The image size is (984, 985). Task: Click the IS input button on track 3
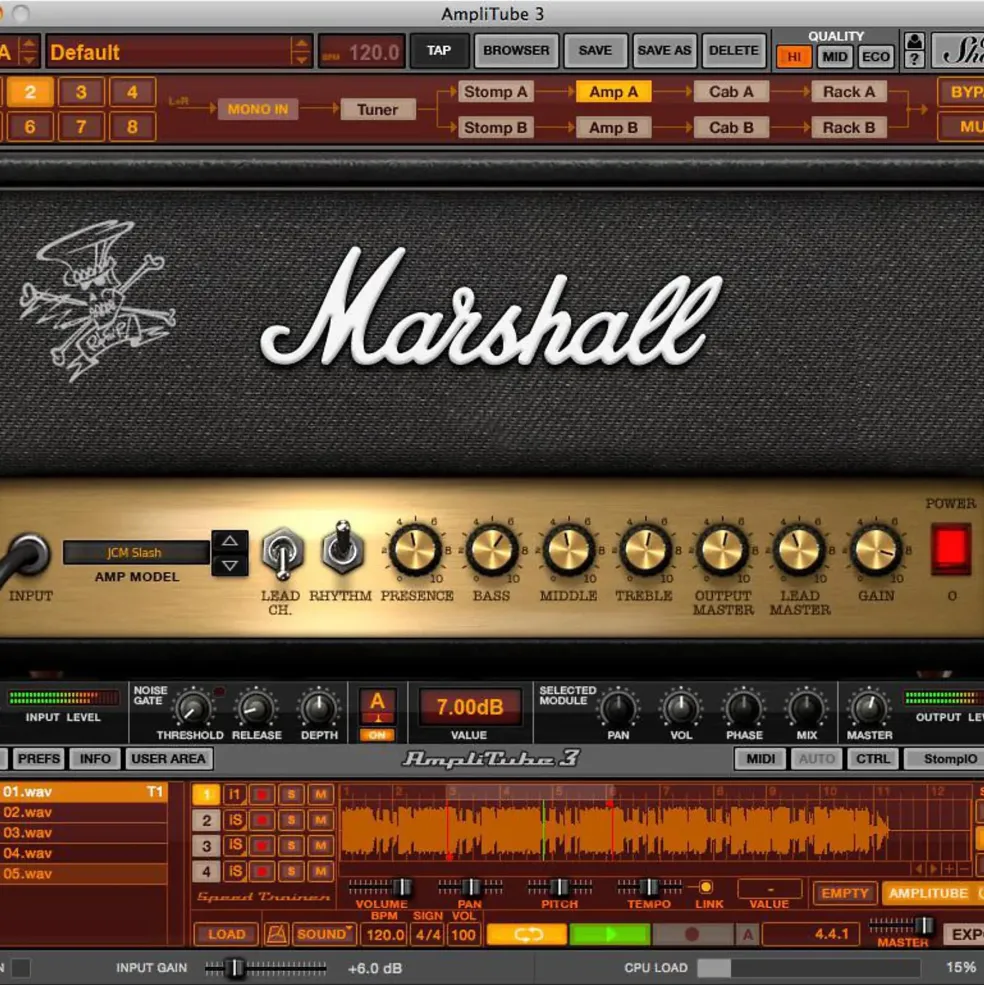pyautogui.click(x=234, y=846)
